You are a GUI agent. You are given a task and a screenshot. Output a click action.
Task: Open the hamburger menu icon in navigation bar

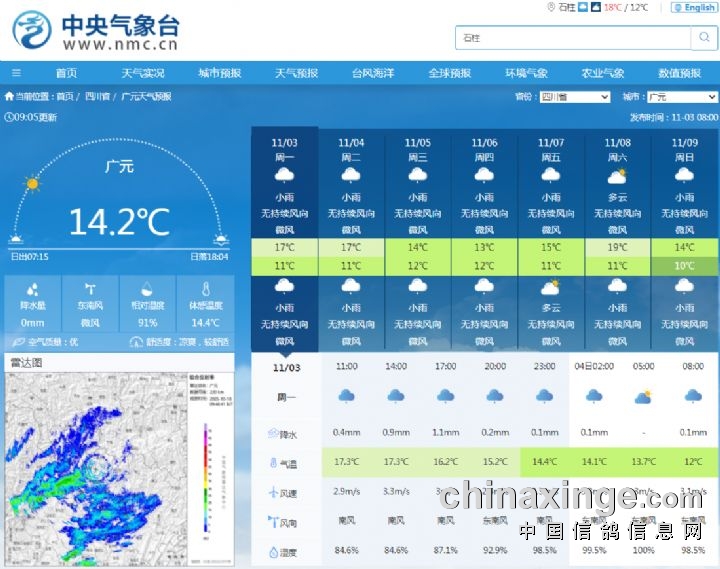(x=16, y=73)
